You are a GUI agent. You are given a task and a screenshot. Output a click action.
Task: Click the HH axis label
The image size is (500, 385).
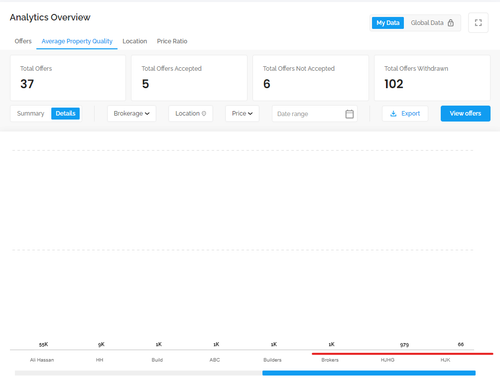click(x=99, y=360)
